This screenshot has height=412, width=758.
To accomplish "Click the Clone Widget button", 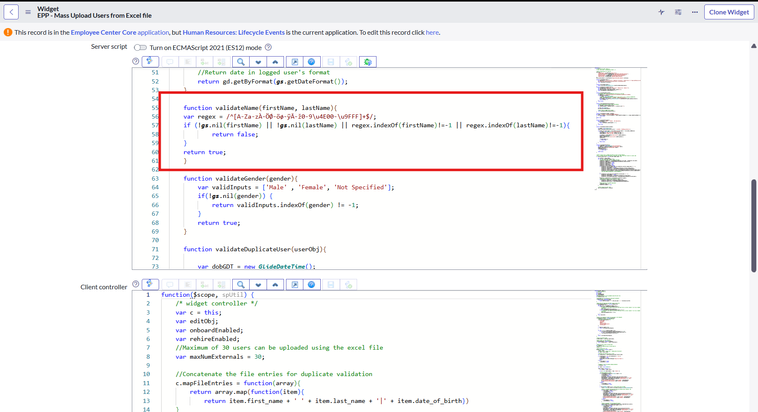I will click(729, 12).
